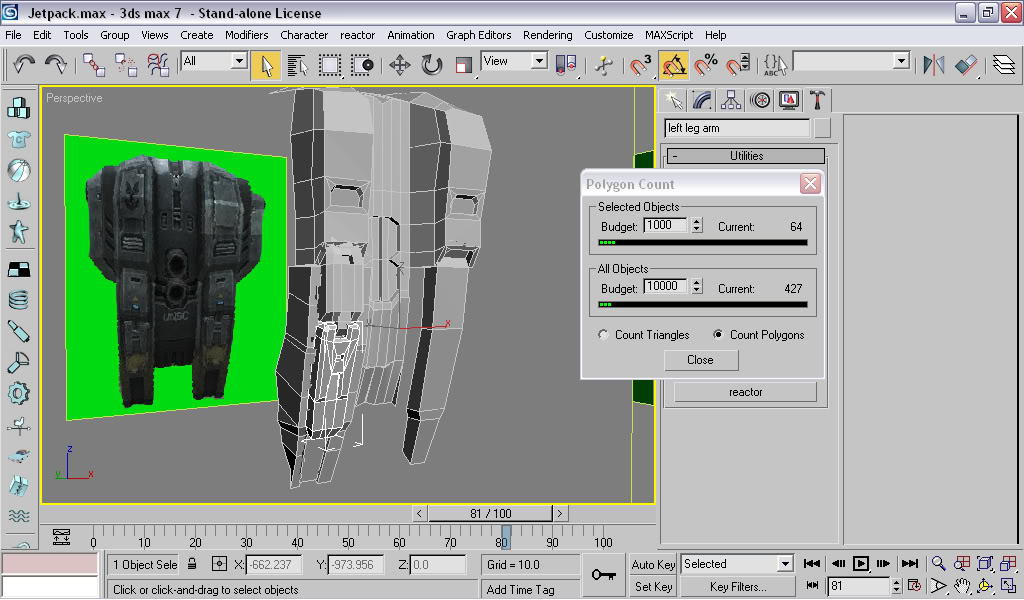The width and height of the screenshot is (1024, 600).
Task: Click the Use Pivot Point Center icon
Action: coord(566,65)
